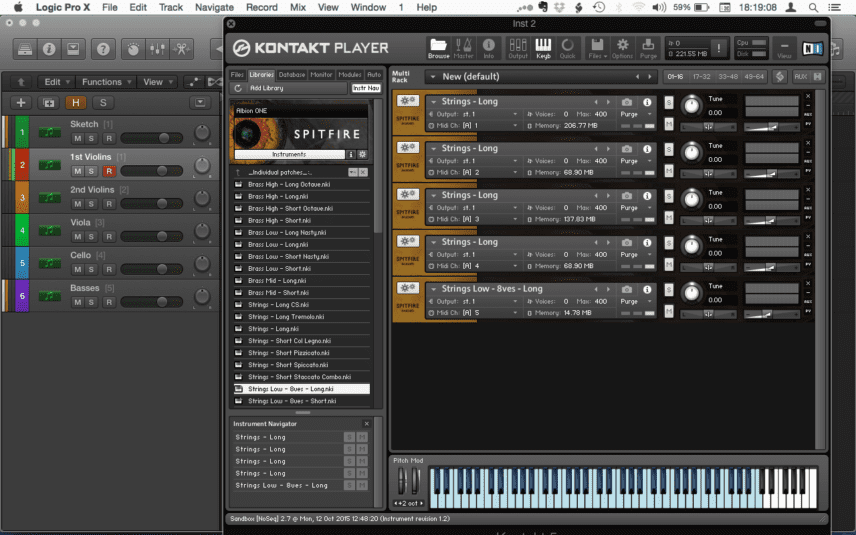Viewport: 856px width, 535px height.
Task: Open the Output mixer section
Action: 518,48
